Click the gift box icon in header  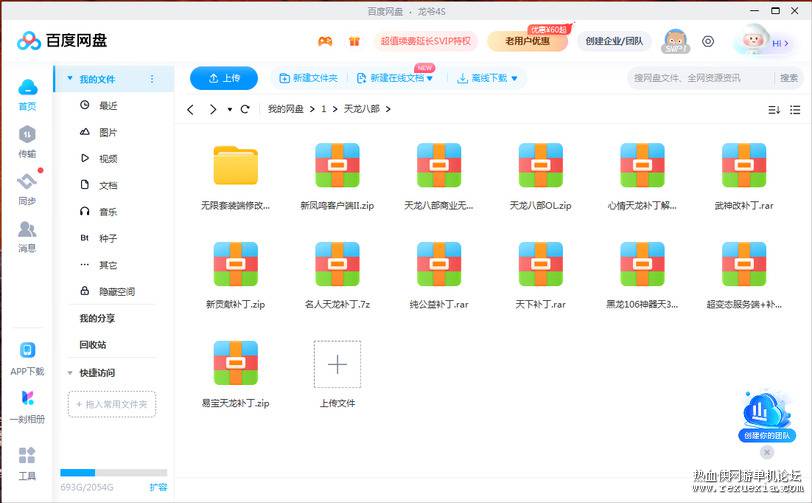click(x=354, y=41)
